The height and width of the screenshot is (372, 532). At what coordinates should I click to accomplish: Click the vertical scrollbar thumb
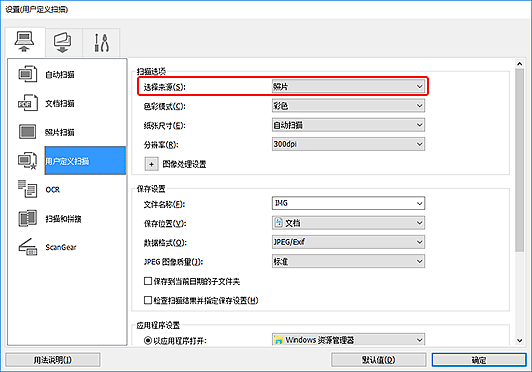click(x=519, y=160)
